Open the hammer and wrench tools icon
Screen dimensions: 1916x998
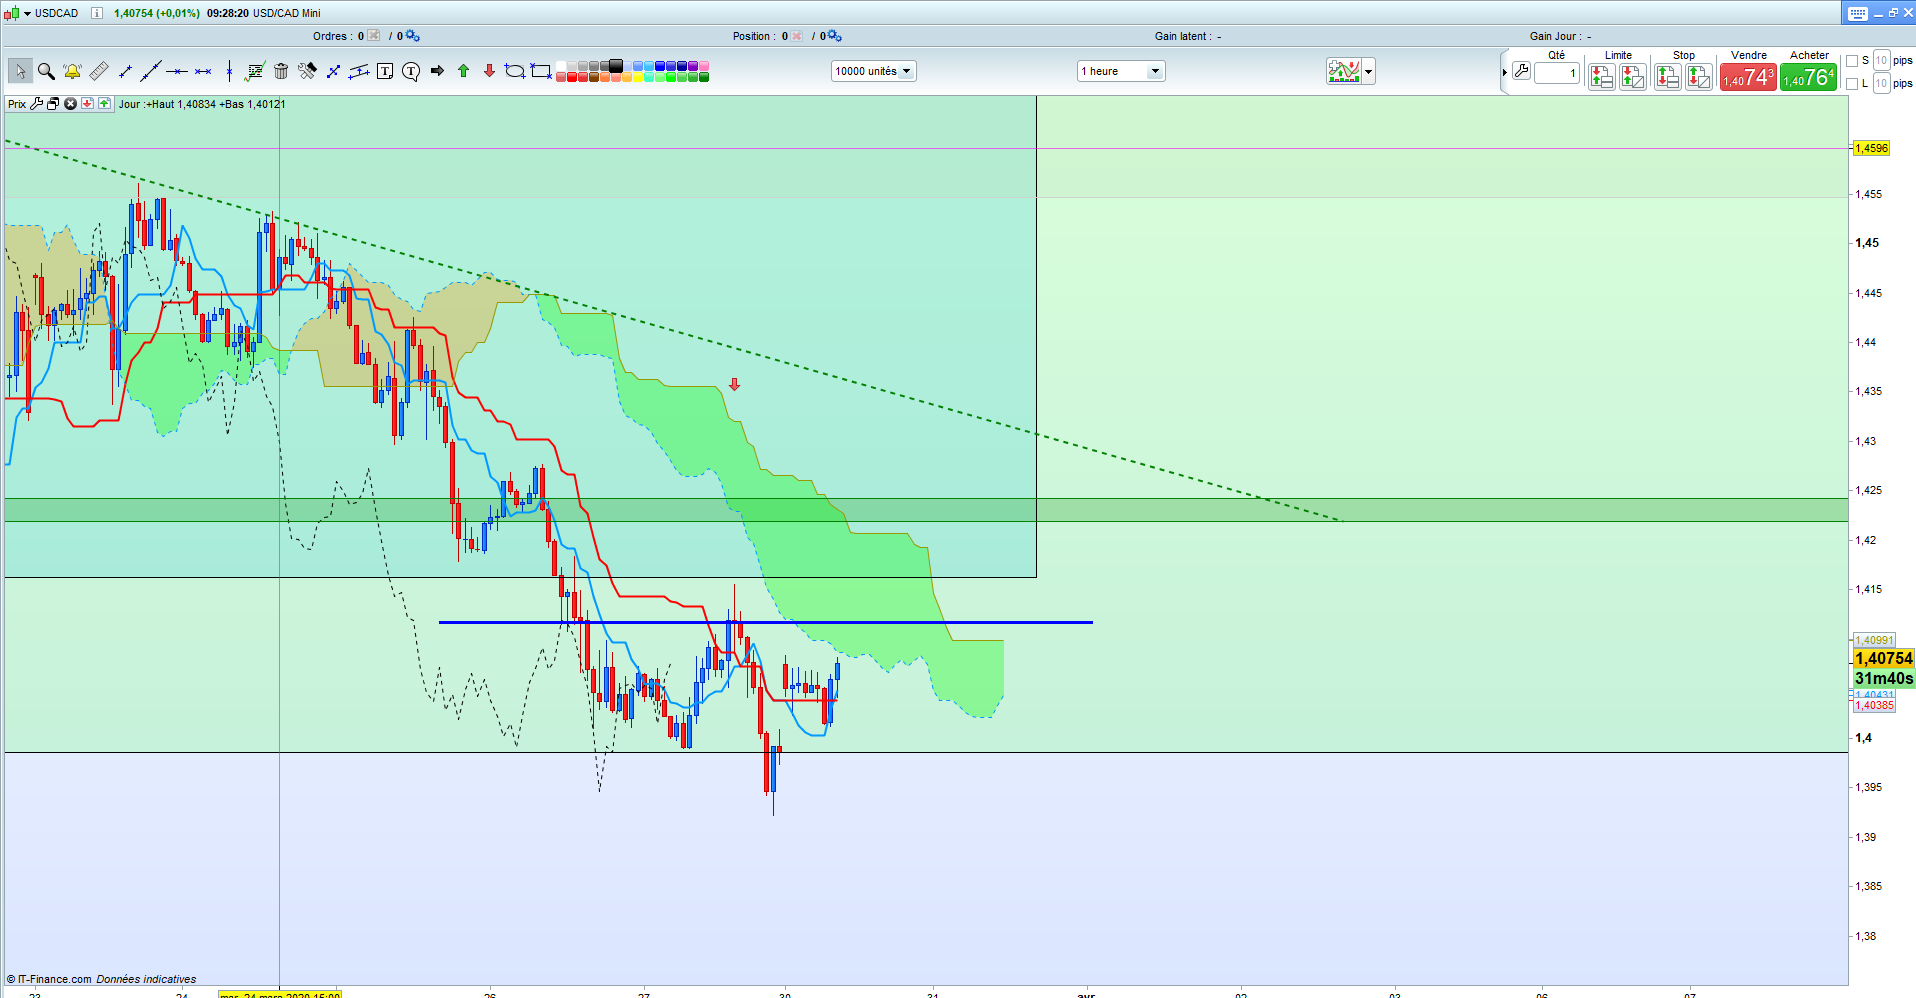pyautogui.click(x=307, y=71)
